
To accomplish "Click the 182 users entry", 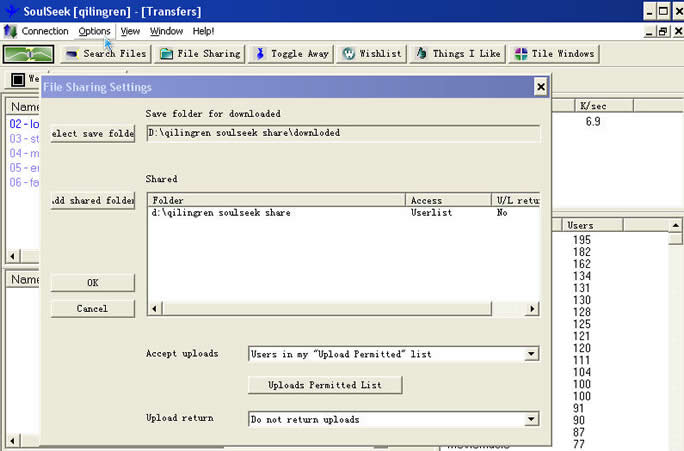I will pos(582,252).
